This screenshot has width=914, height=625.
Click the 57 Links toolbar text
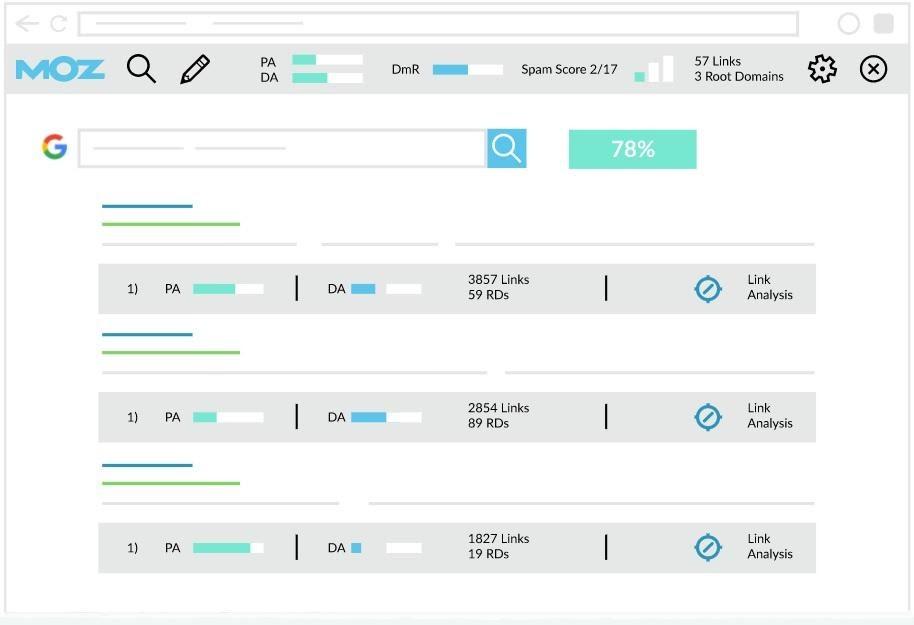(718, 61)
